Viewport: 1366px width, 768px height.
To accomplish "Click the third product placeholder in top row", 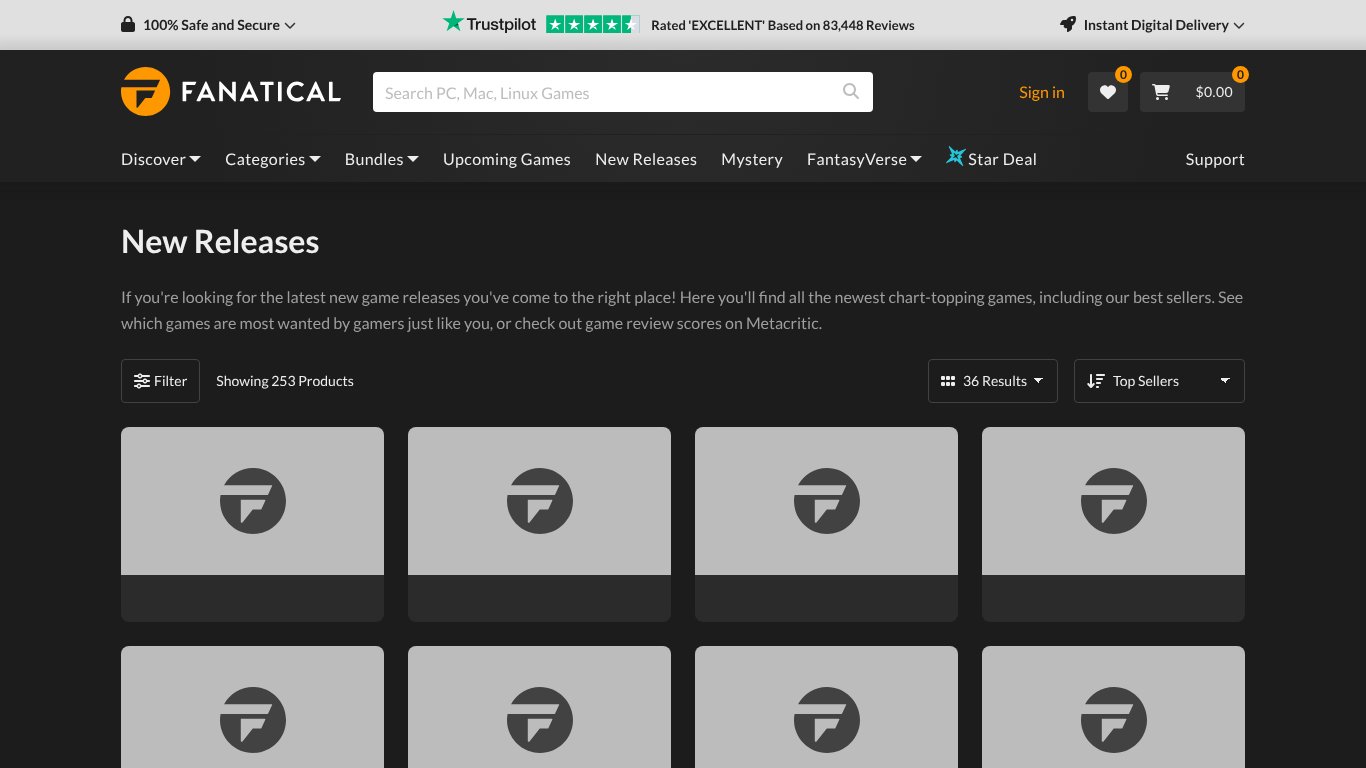I will click(826, 524).
